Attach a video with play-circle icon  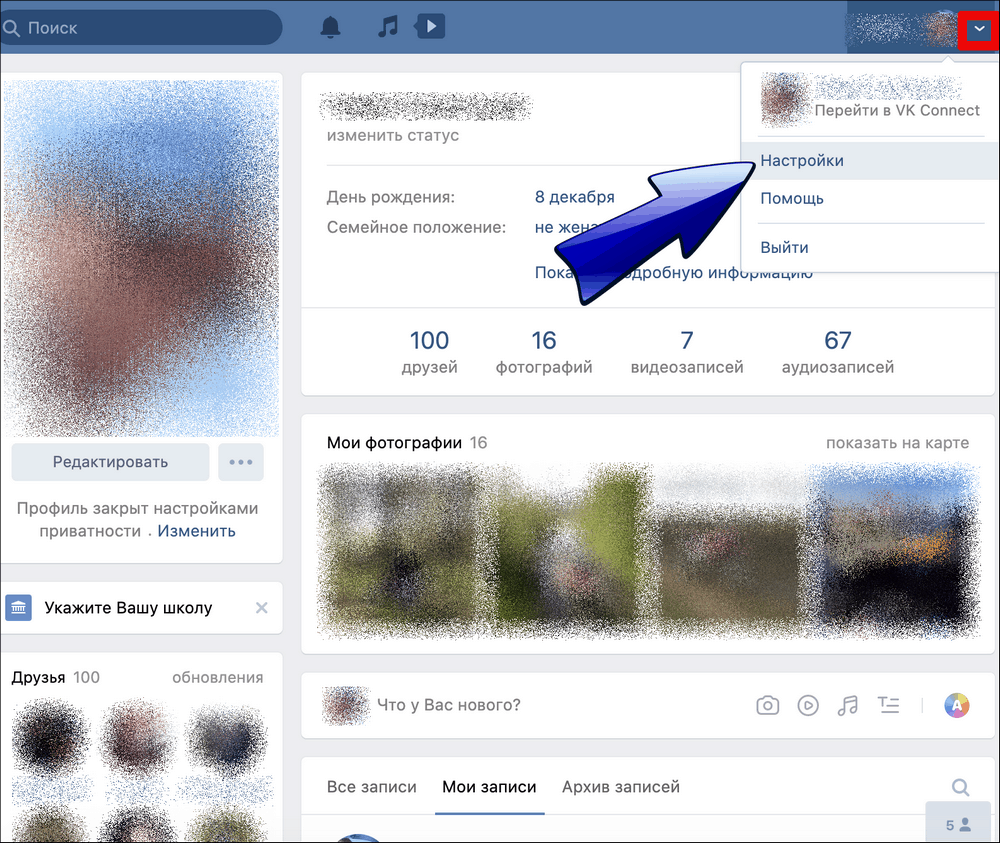808,705
